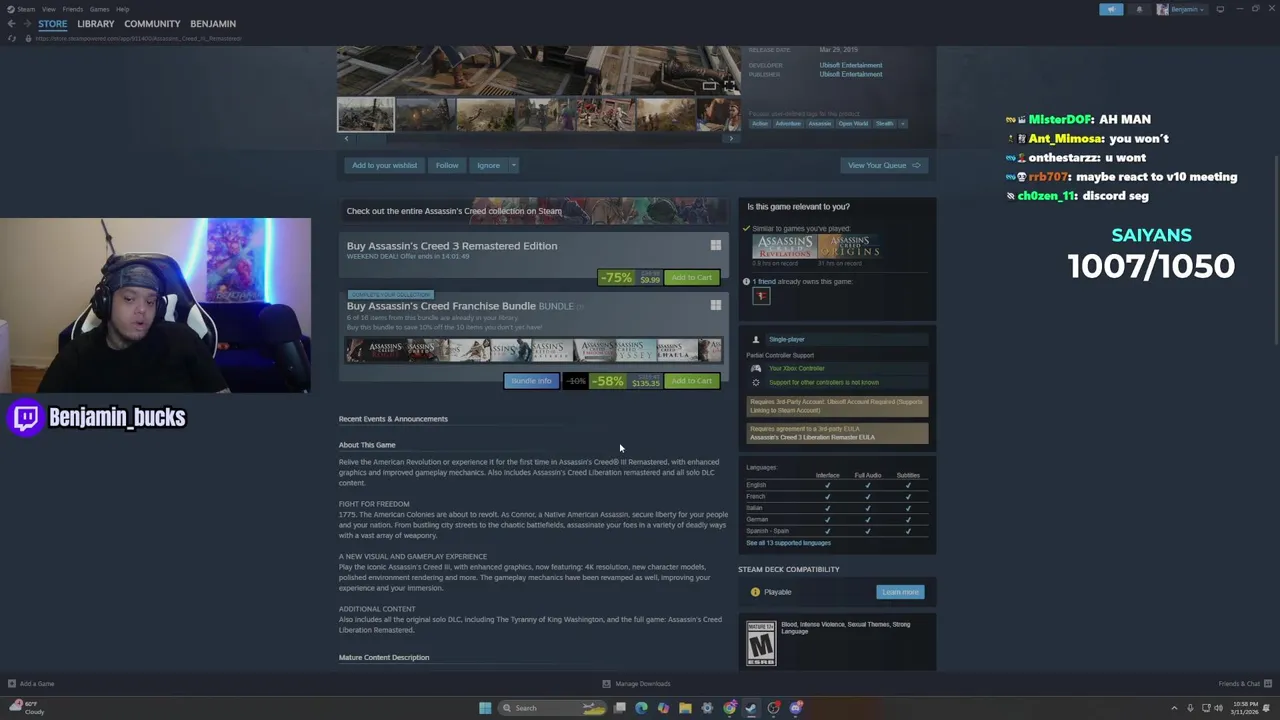Image resolution: width=1280 pixels, height=720 pixels.
Task: Switch to the LIBRARY tab
Action: 96,24
